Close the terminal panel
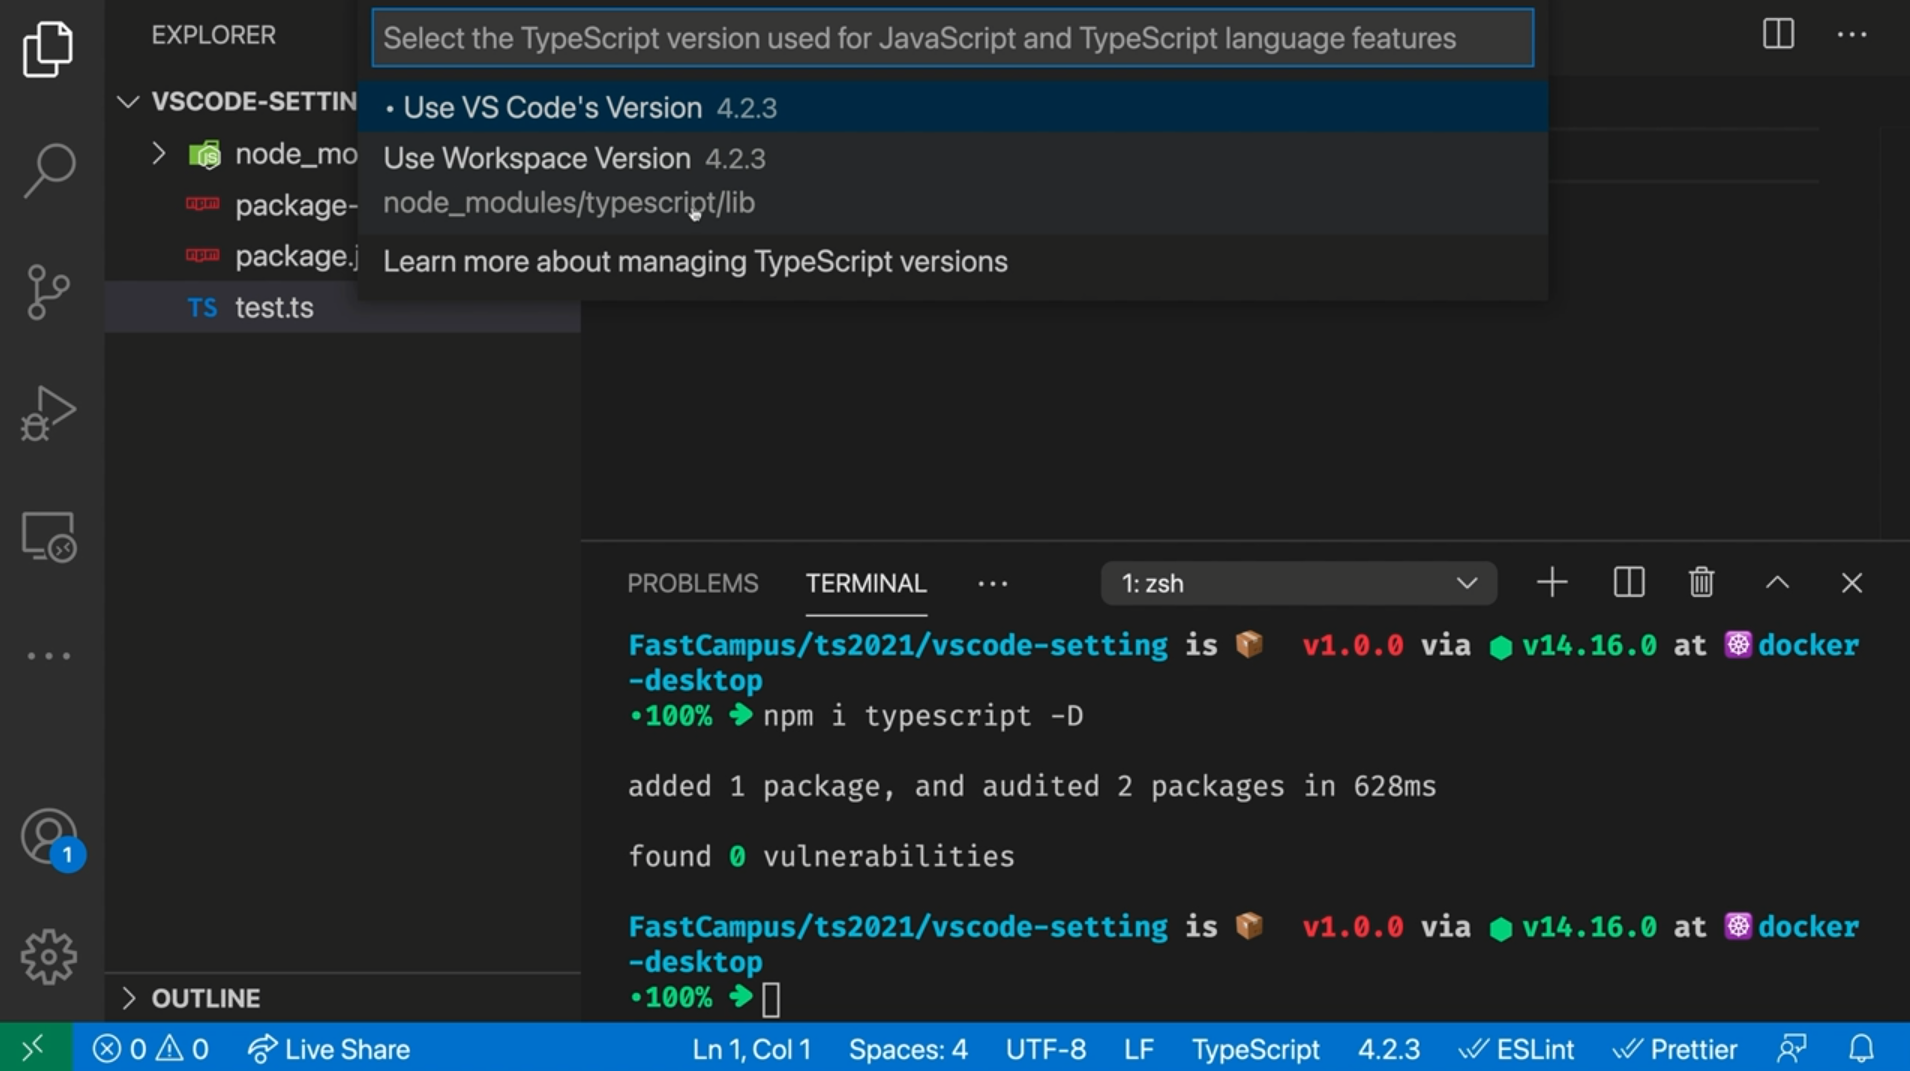This screenshot has width=1910, height=1071. click(x=1852, y=582)
